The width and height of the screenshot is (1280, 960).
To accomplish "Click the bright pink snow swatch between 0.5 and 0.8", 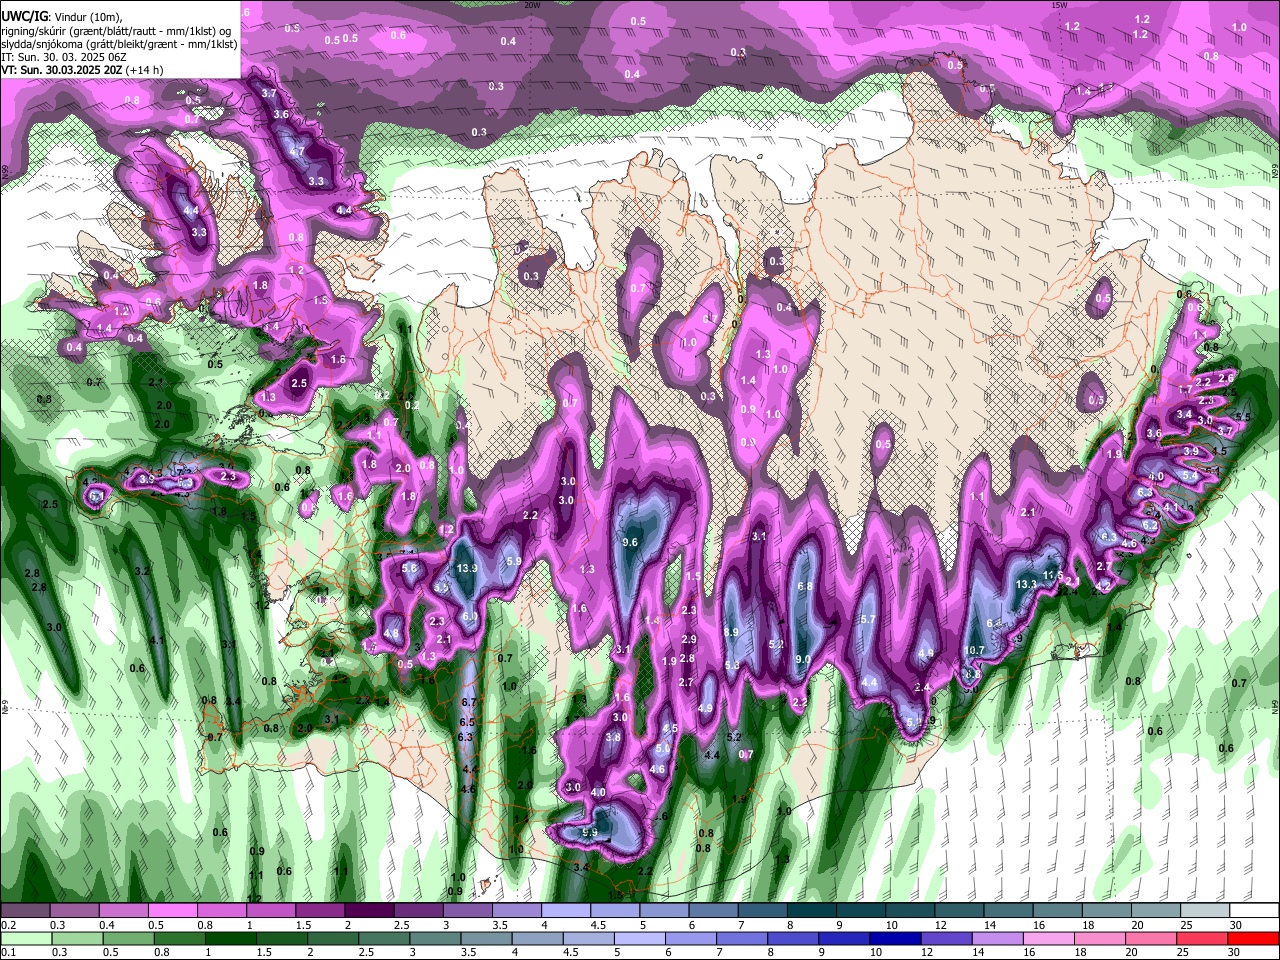I will click(171, 911).
